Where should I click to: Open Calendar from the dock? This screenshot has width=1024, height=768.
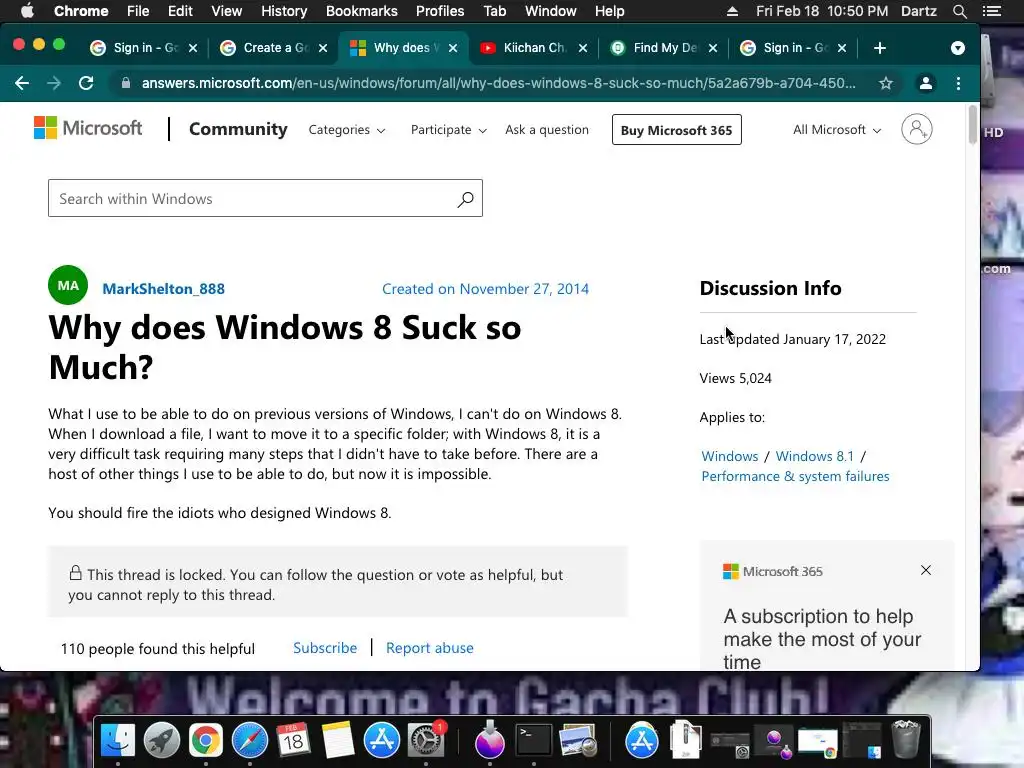coord(293,740)
